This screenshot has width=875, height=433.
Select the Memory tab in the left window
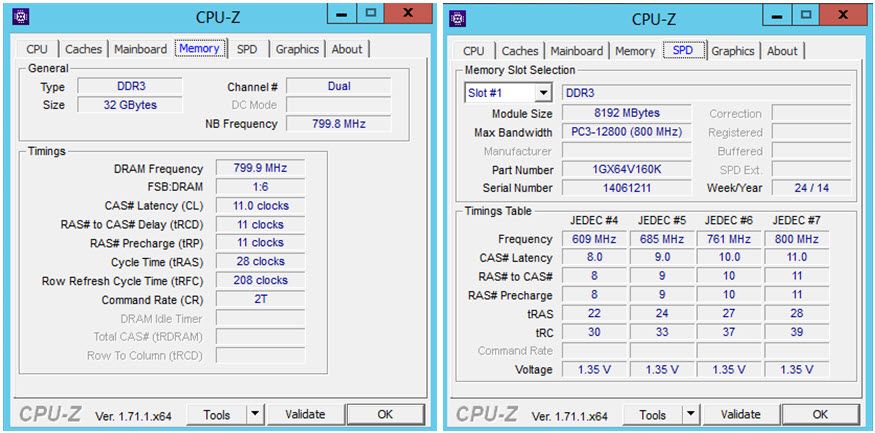pyautogui.click(x=199, y=49)
